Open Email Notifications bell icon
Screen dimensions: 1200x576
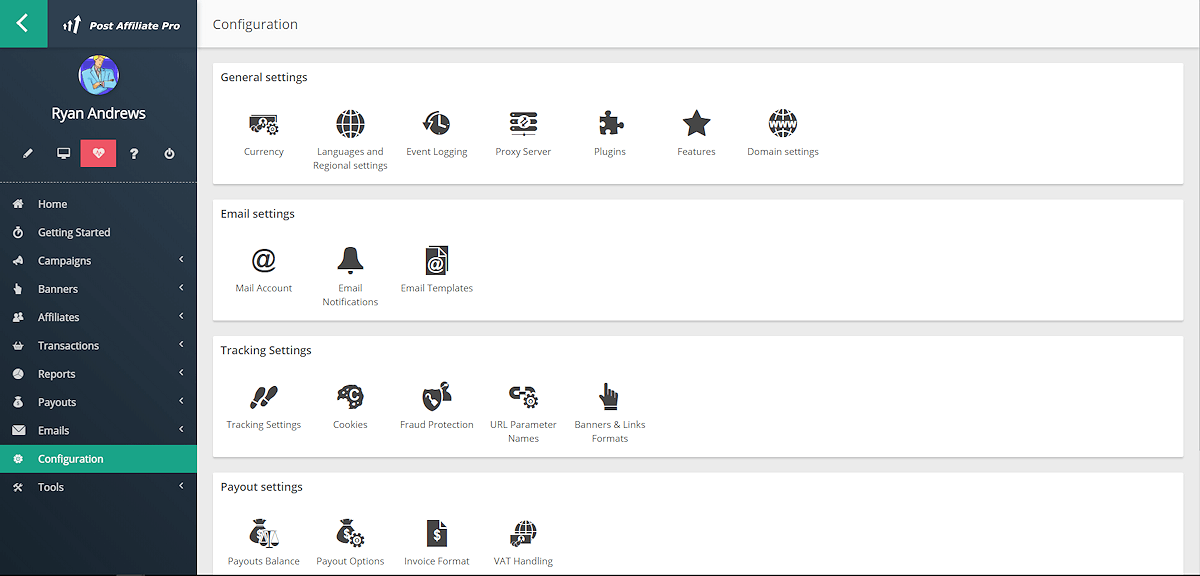point(350,260)
